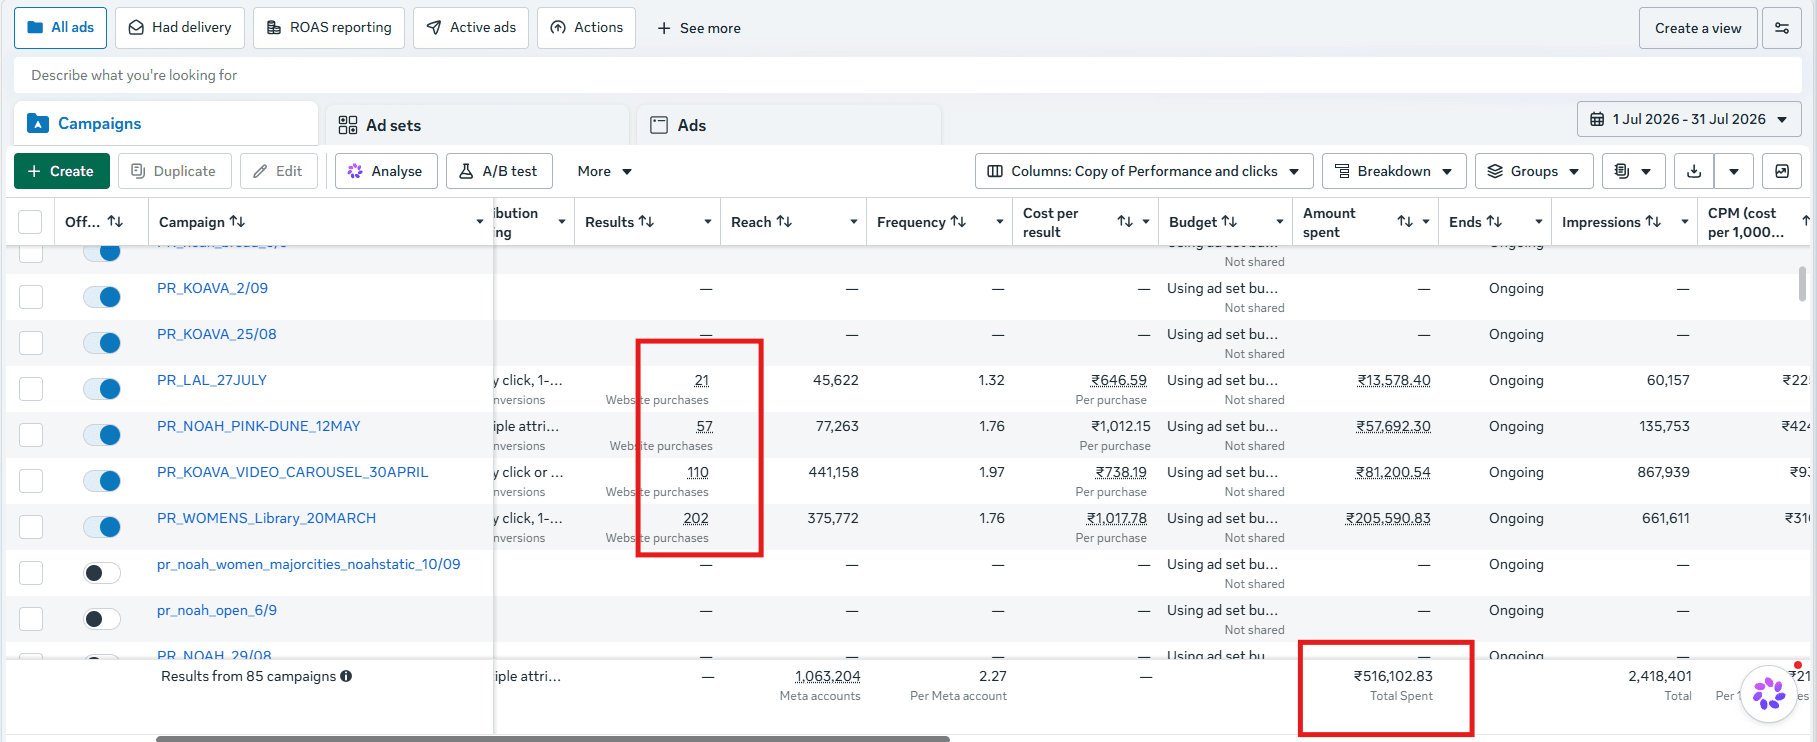Turn off PR_WOMENS_Library_20MARCH campaign toggle
The height and width of the screenshot is (742, 1817).
pyautogui.click(x=102, y=527)
